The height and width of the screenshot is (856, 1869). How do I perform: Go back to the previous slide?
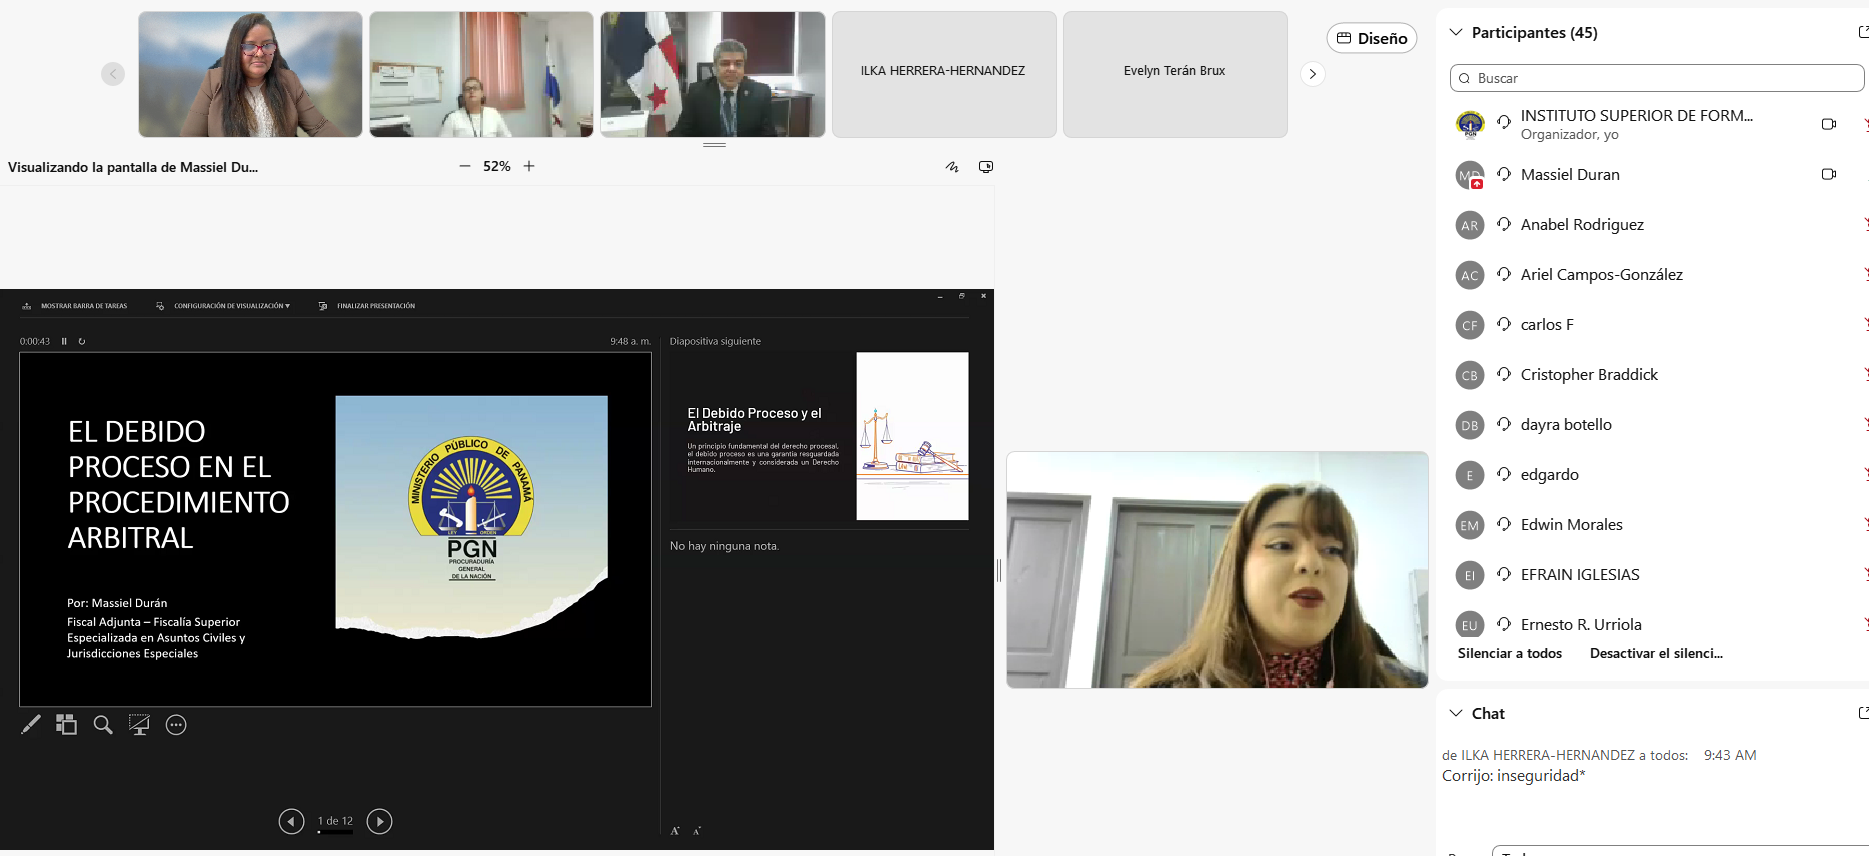[291, 821]
